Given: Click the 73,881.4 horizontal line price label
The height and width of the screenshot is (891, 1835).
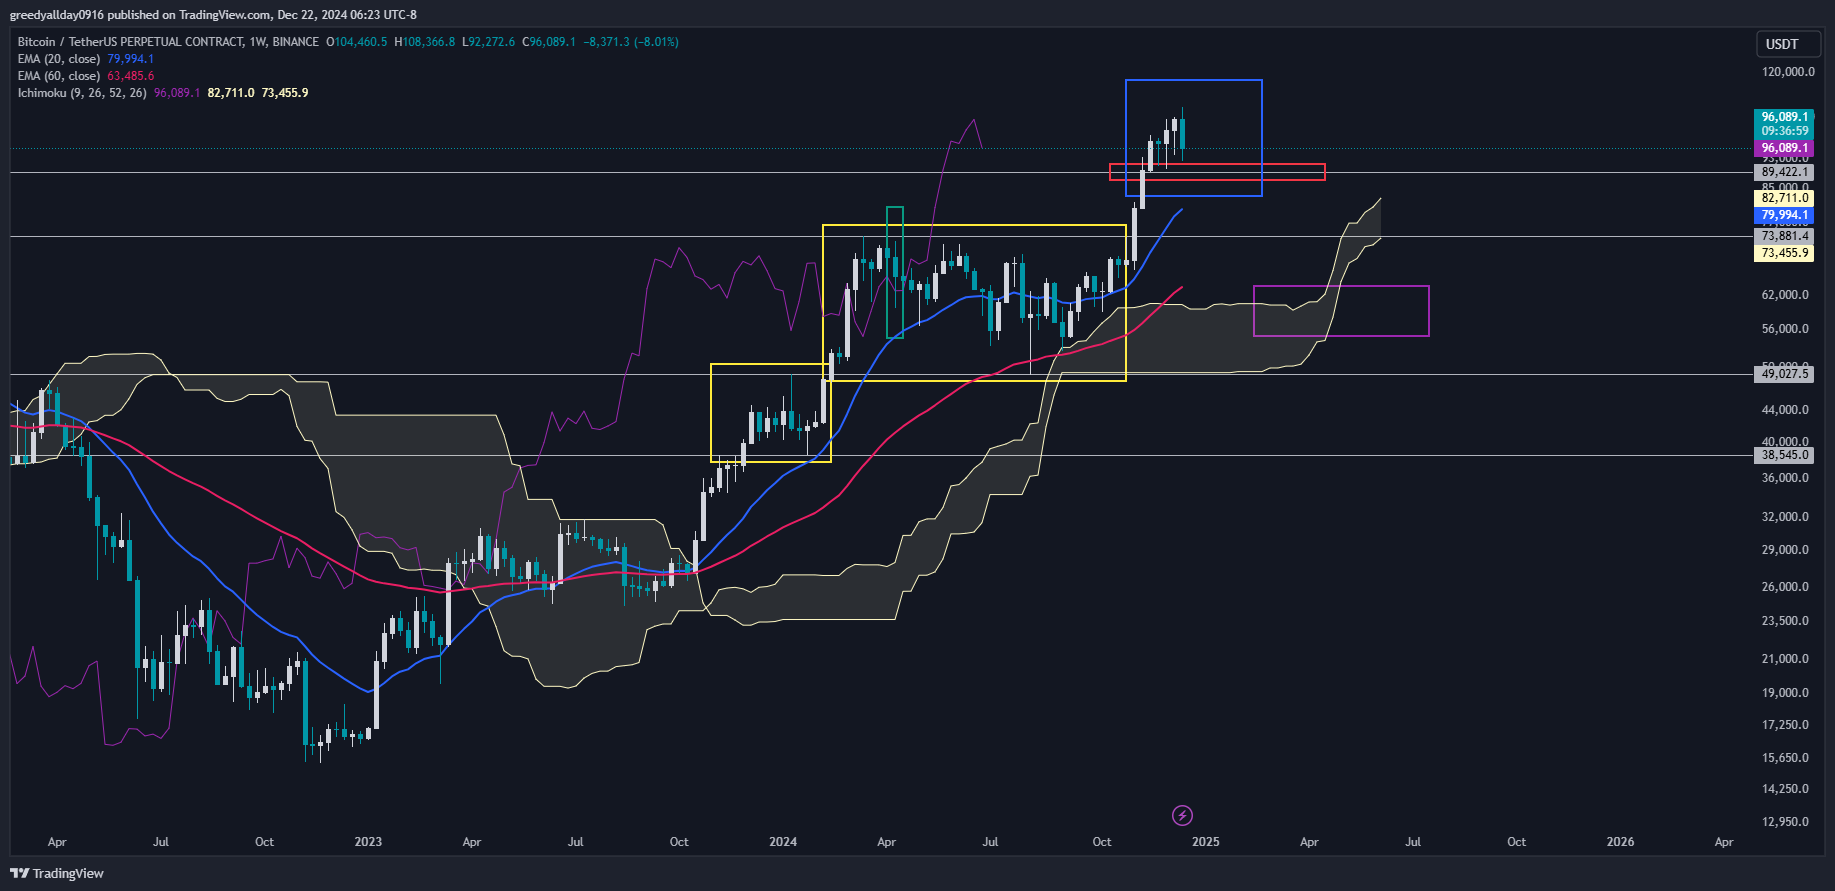Looking at the screenshot, I should tap(1785, 236).
